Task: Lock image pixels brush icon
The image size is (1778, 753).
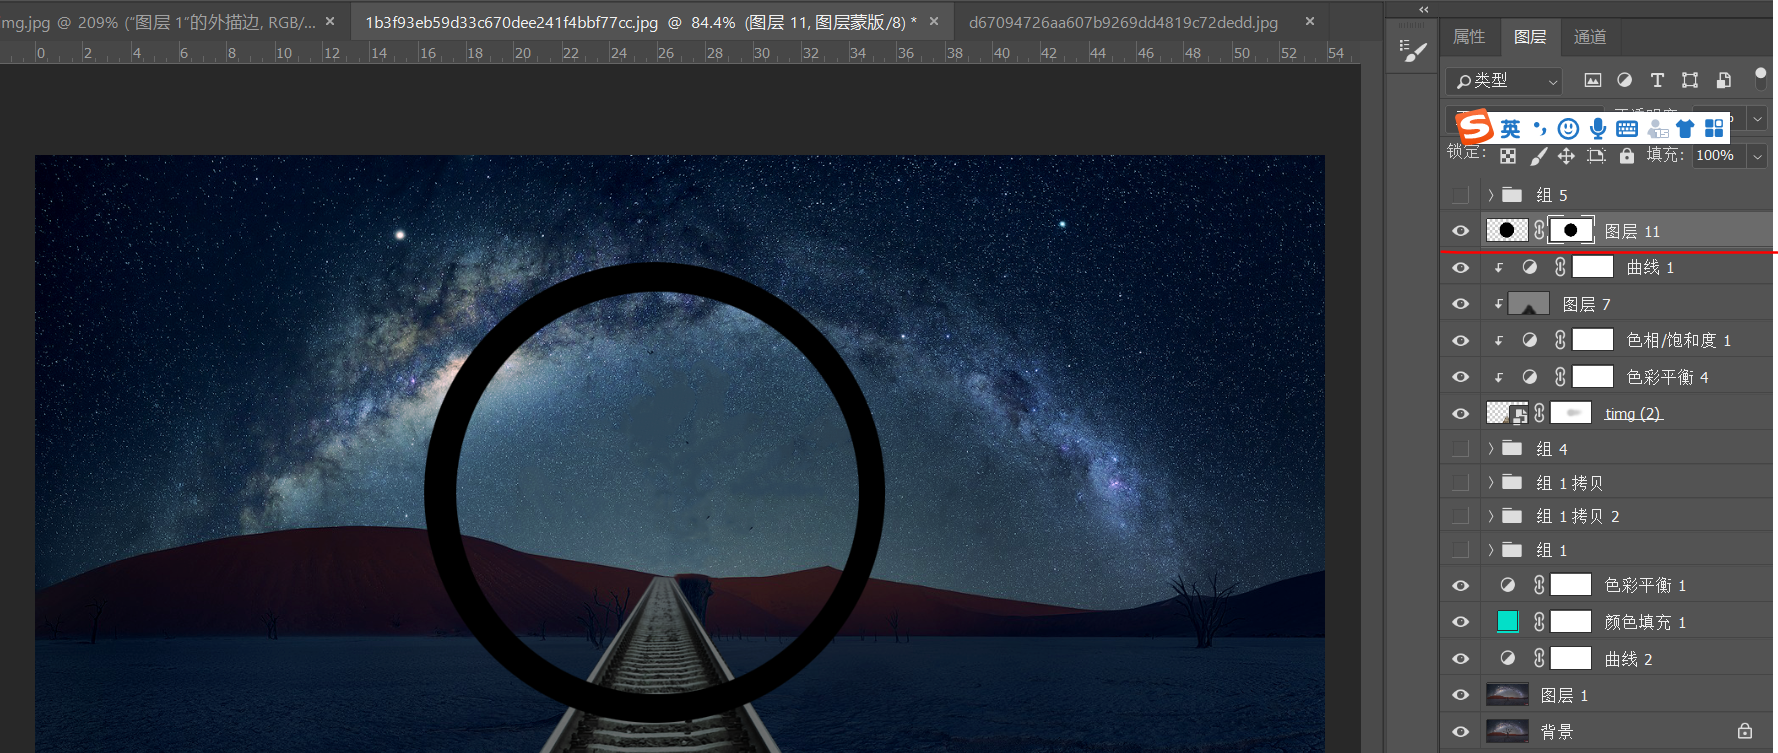Action: point(1538,156)
